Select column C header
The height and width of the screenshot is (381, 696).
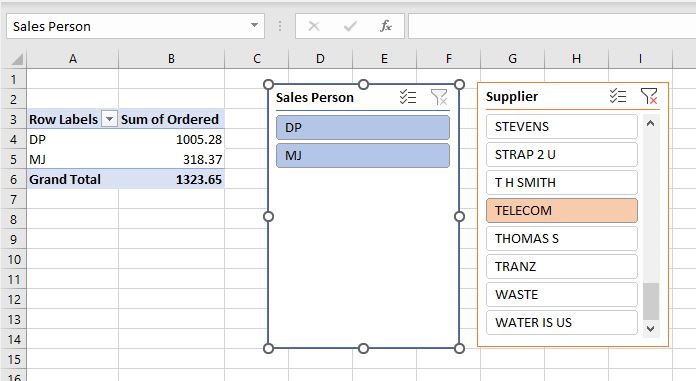tap(257, 59)
